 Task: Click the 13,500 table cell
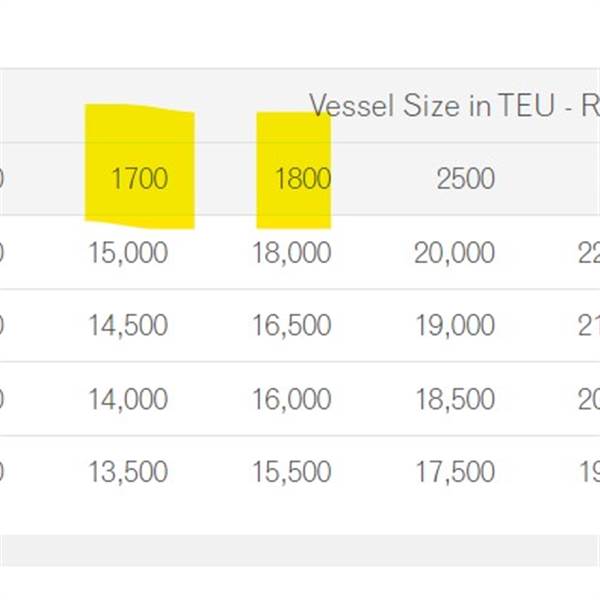[x=128, y=472]
